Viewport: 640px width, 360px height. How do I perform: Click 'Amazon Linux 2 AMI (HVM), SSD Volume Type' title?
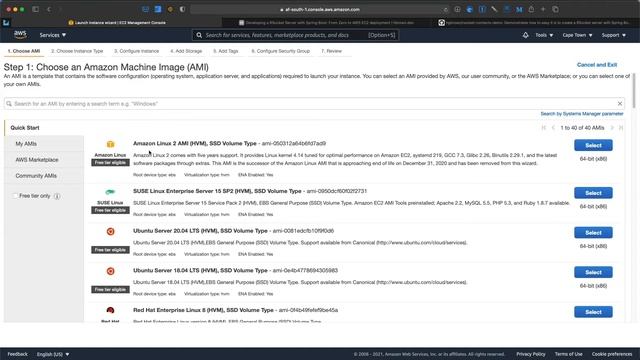[195, 143]
